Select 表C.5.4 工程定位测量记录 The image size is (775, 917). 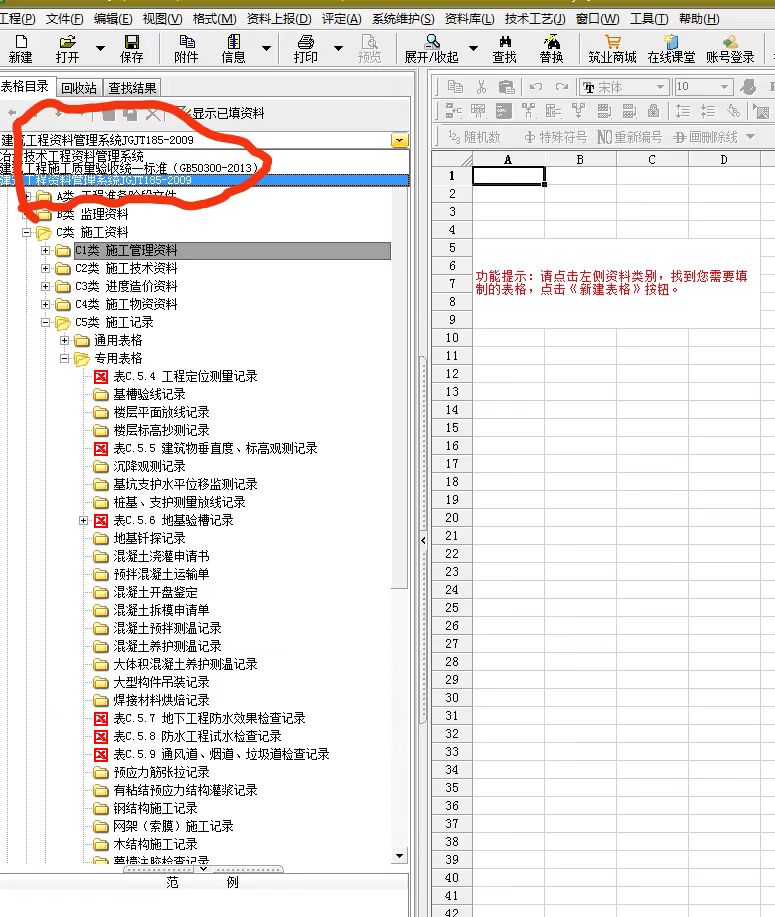tap(185, 377)
